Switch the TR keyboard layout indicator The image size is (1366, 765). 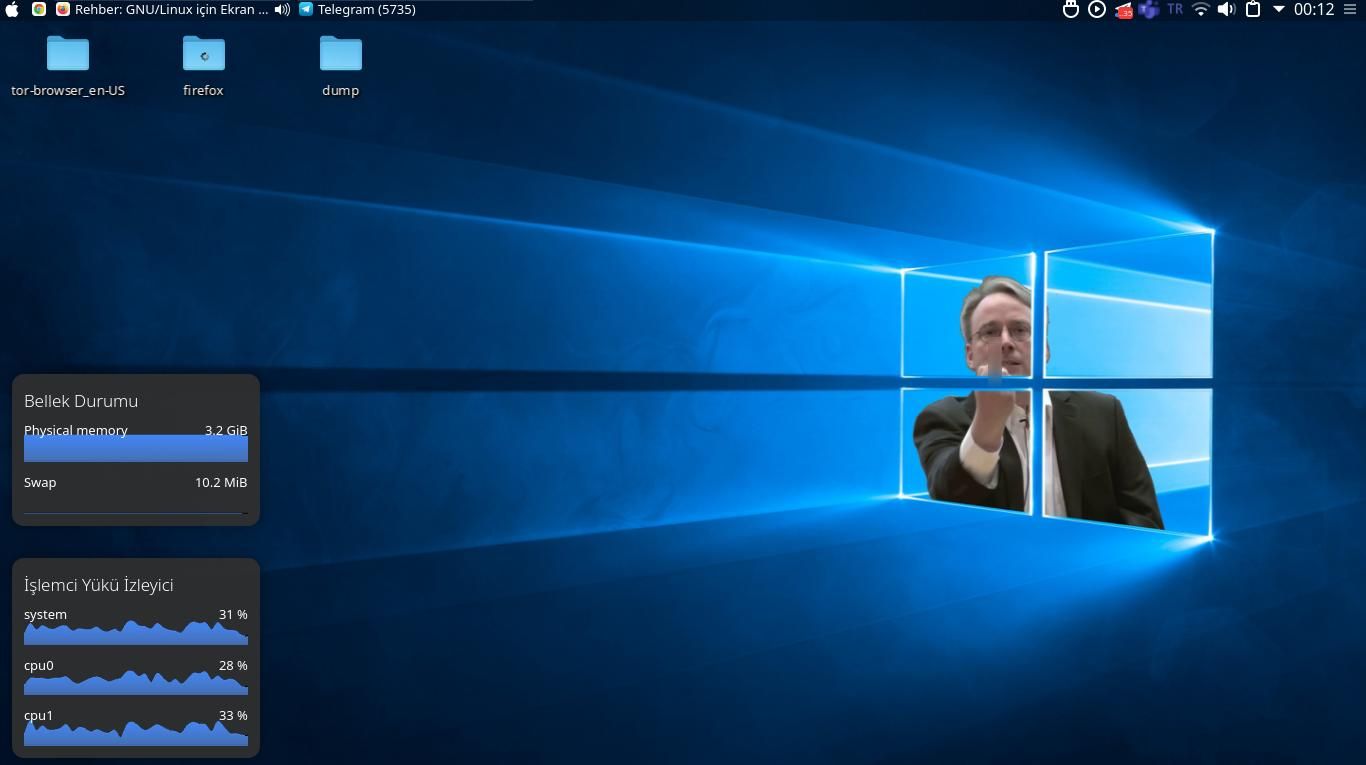(x=1175, y=9)
